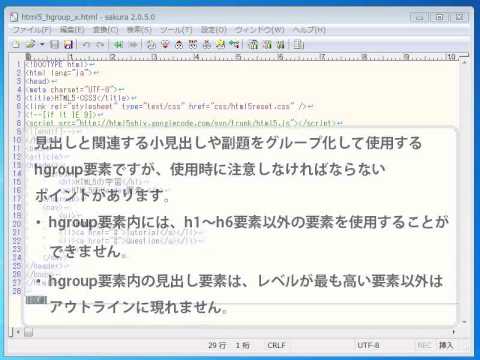Minimize the sakura editor window

419,17
